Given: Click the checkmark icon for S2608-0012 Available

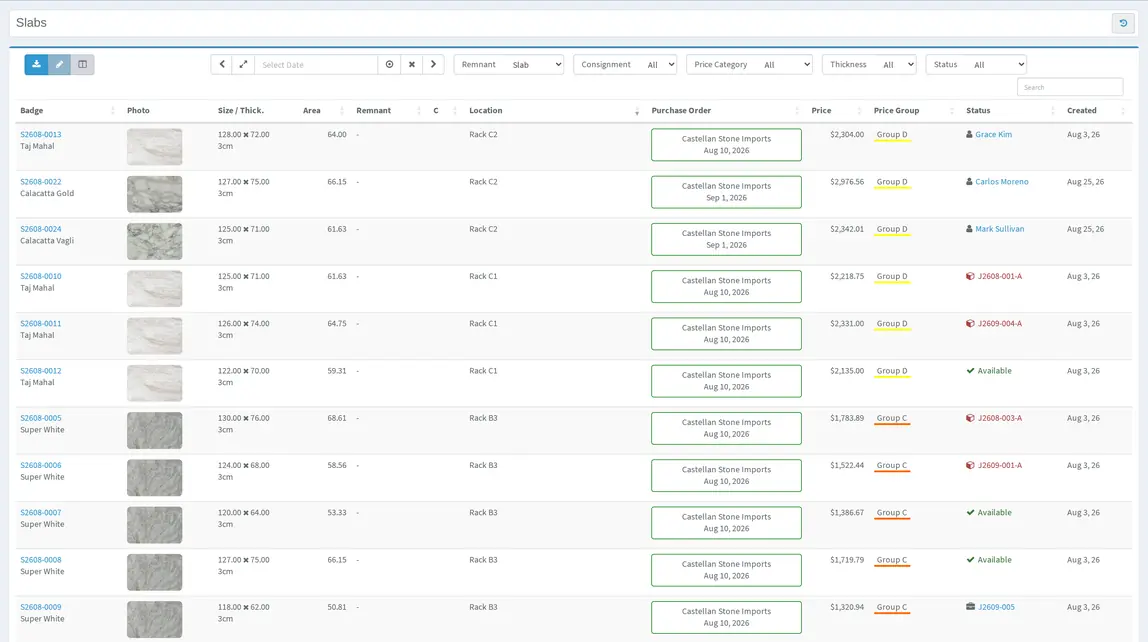Looking at the screenshot, I should tap(970, 371).
